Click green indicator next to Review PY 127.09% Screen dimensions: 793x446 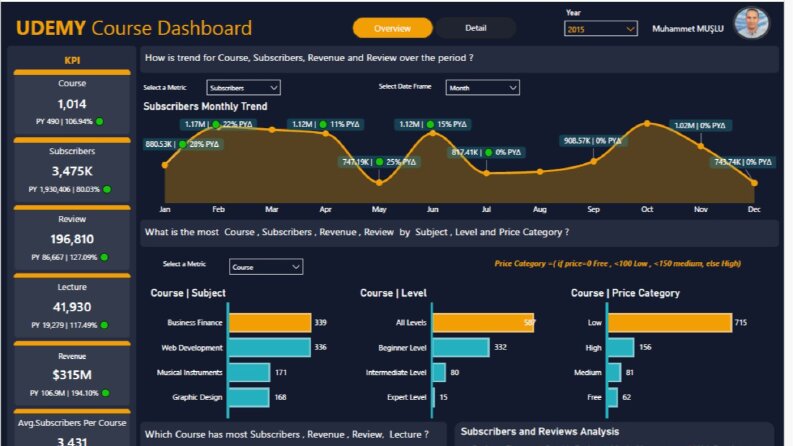[104, 257]
